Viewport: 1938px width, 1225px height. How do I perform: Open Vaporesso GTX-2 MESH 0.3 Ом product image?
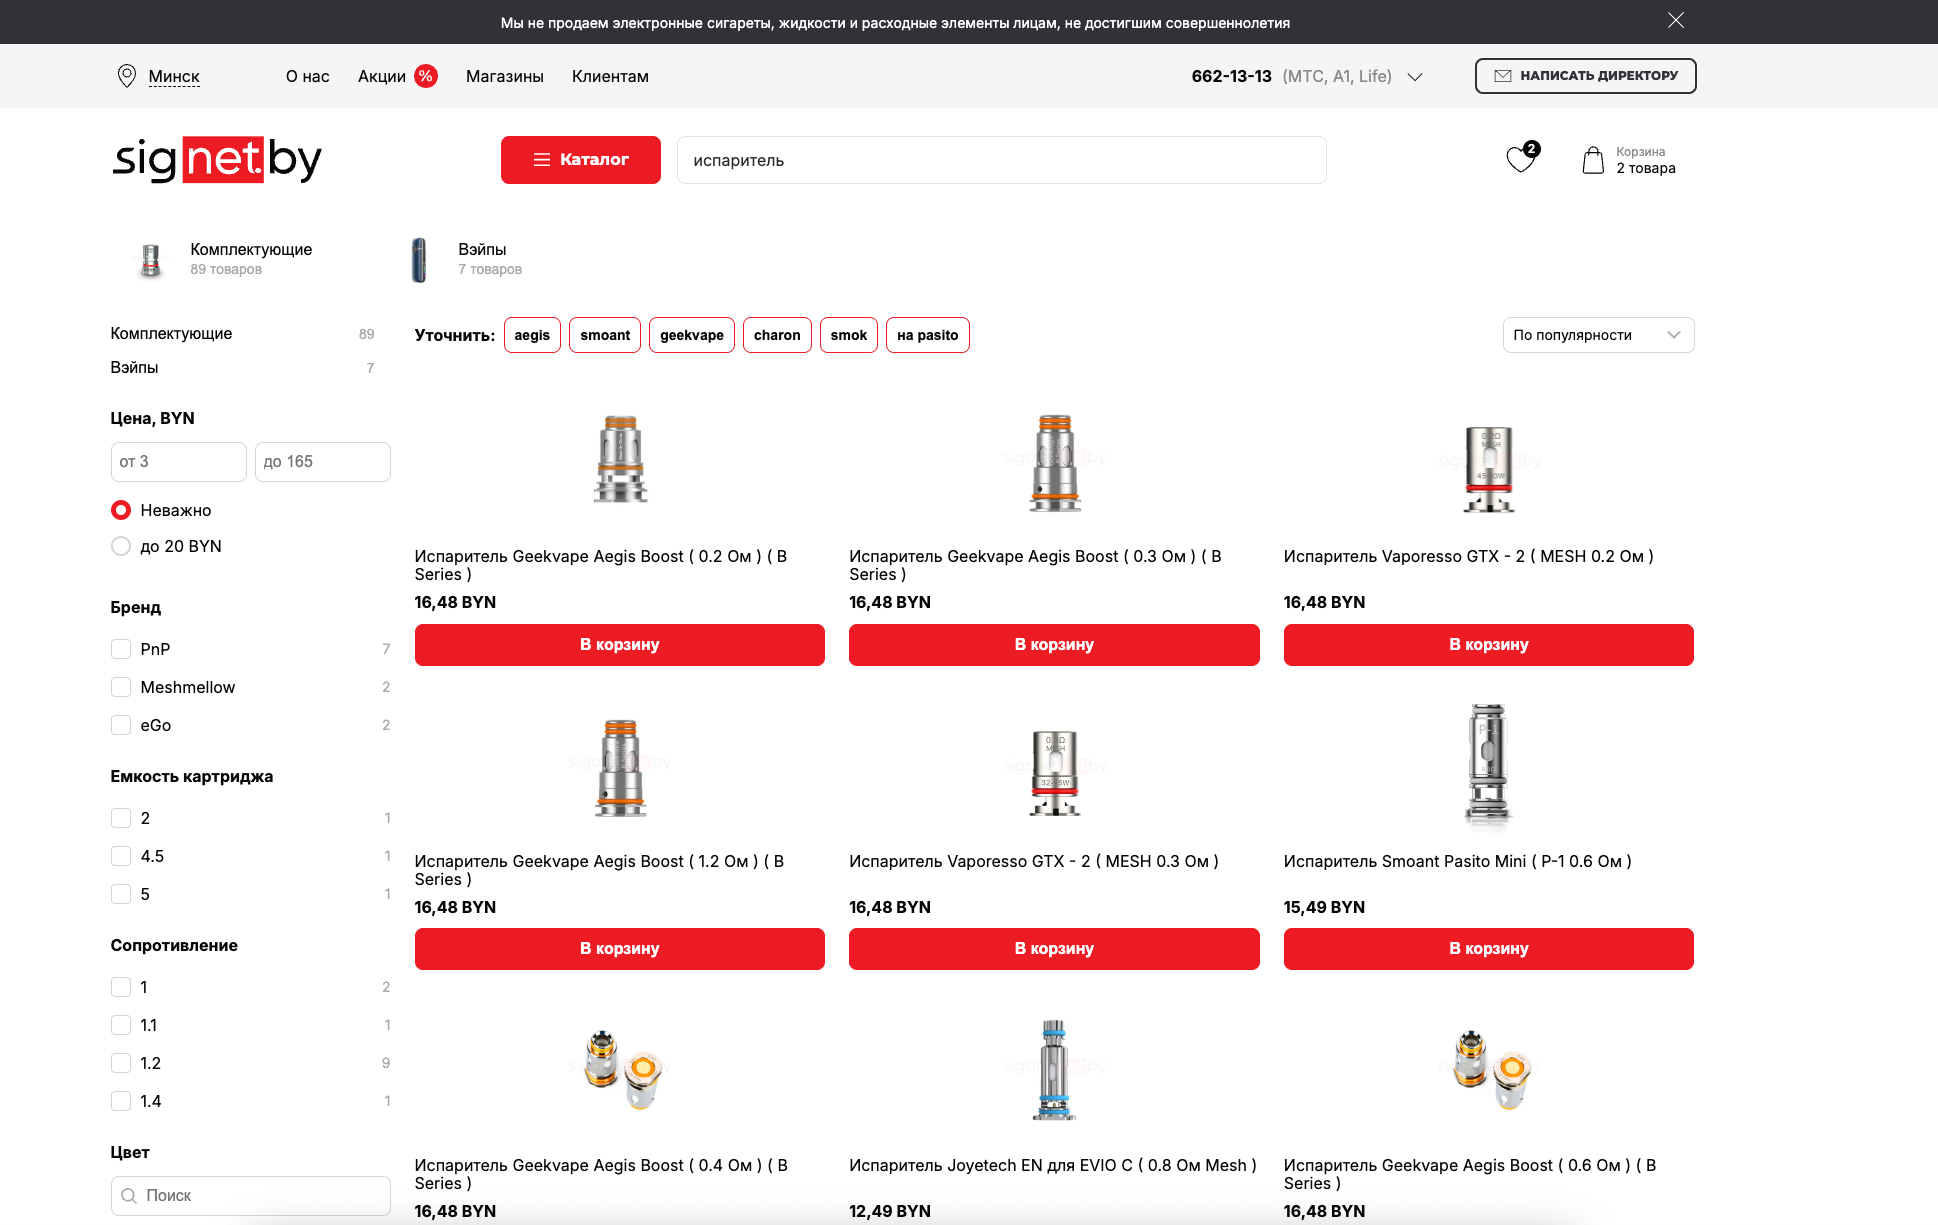1055,773
